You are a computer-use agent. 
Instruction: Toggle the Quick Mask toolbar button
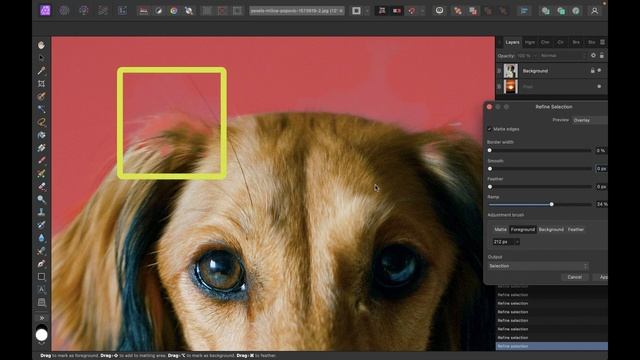tap(356, 11)
